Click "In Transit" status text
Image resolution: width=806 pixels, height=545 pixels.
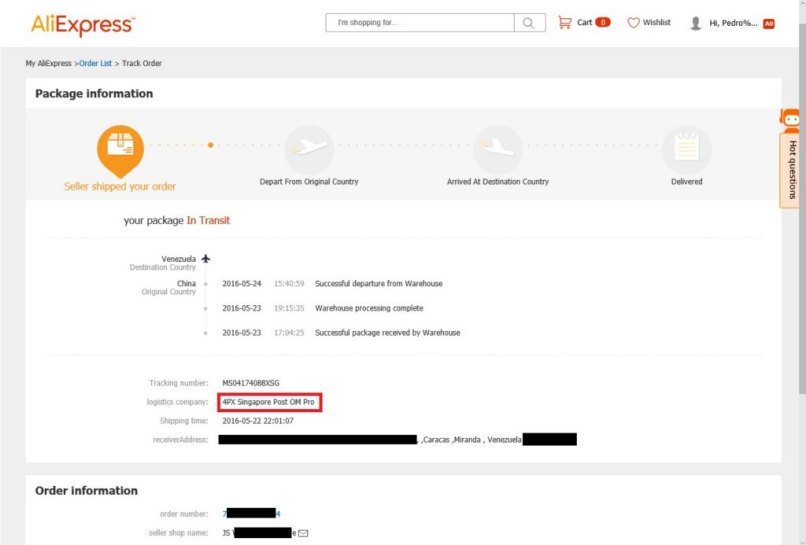pyautogui.click(x=208, y=221)
